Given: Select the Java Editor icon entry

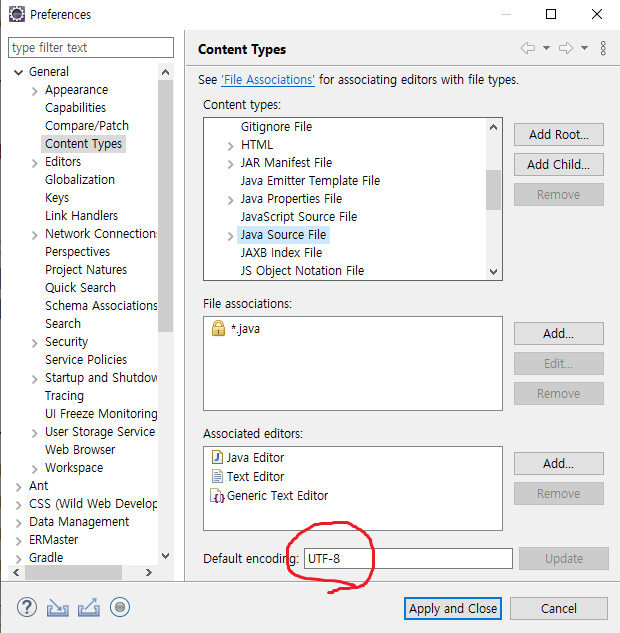Looking at the screenshot, I should pos(217,457).
